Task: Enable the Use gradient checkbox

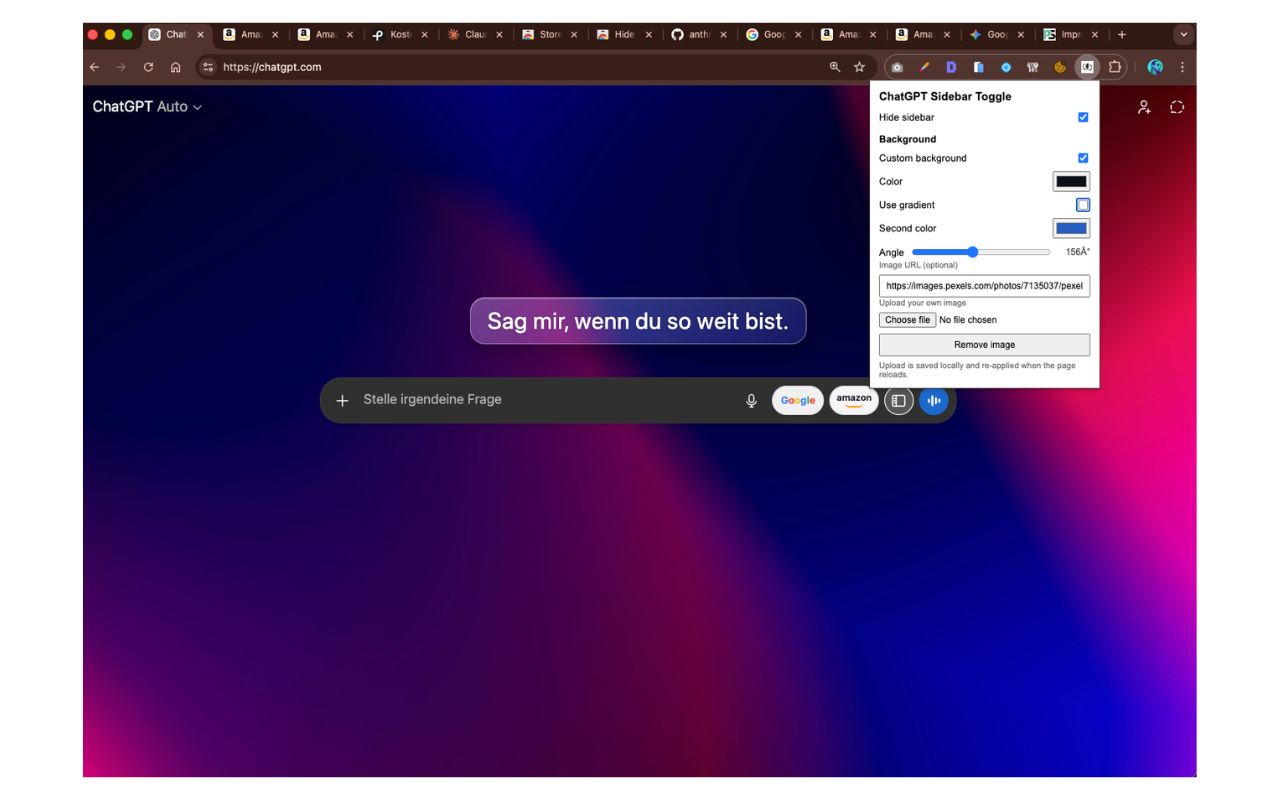Action: click(x=1083, y=205)
